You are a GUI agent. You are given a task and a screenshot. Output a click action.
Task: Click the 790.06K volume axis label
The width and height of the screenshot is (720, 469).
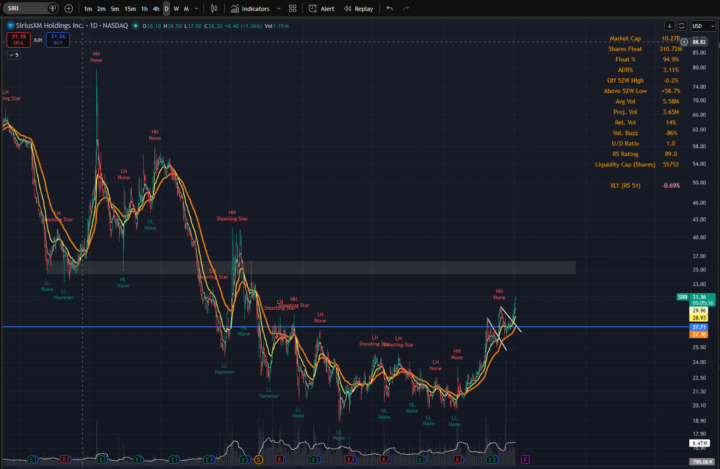coord(702,462)
